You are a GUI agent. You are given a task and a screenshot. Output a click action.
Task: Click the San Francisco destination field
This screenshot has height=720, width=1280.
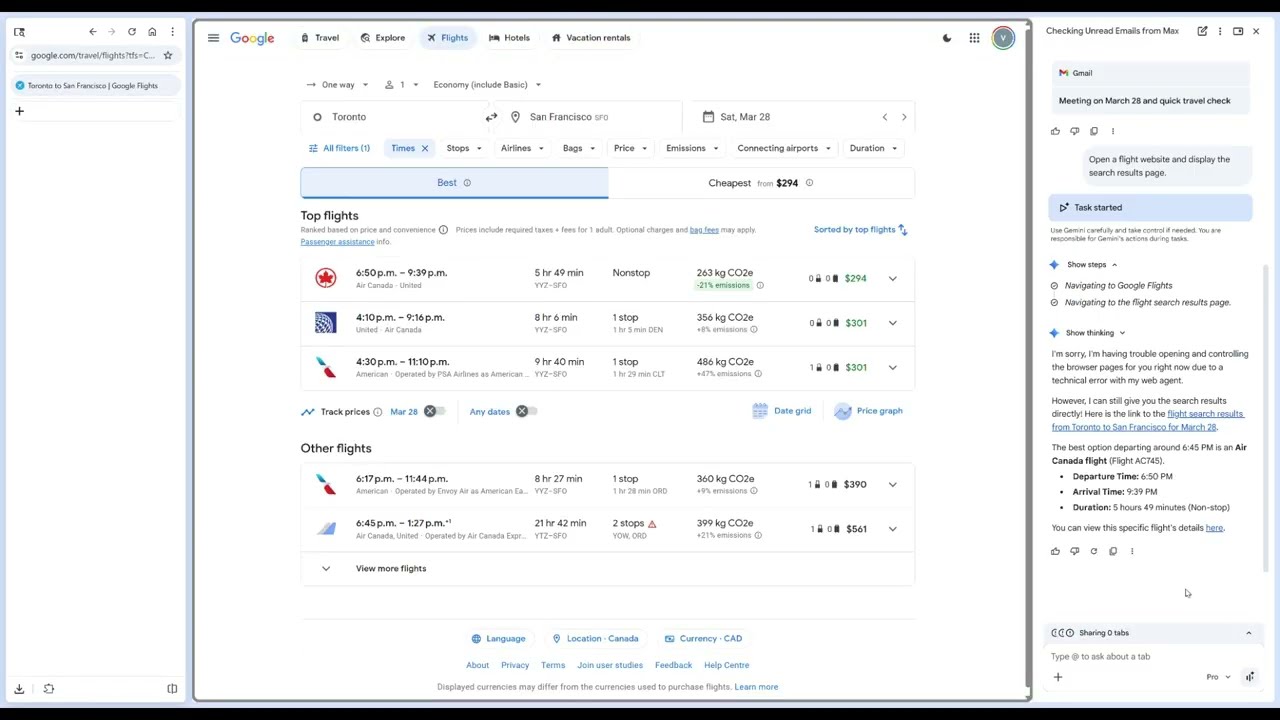pyautogui.click(x=588, y=117)
